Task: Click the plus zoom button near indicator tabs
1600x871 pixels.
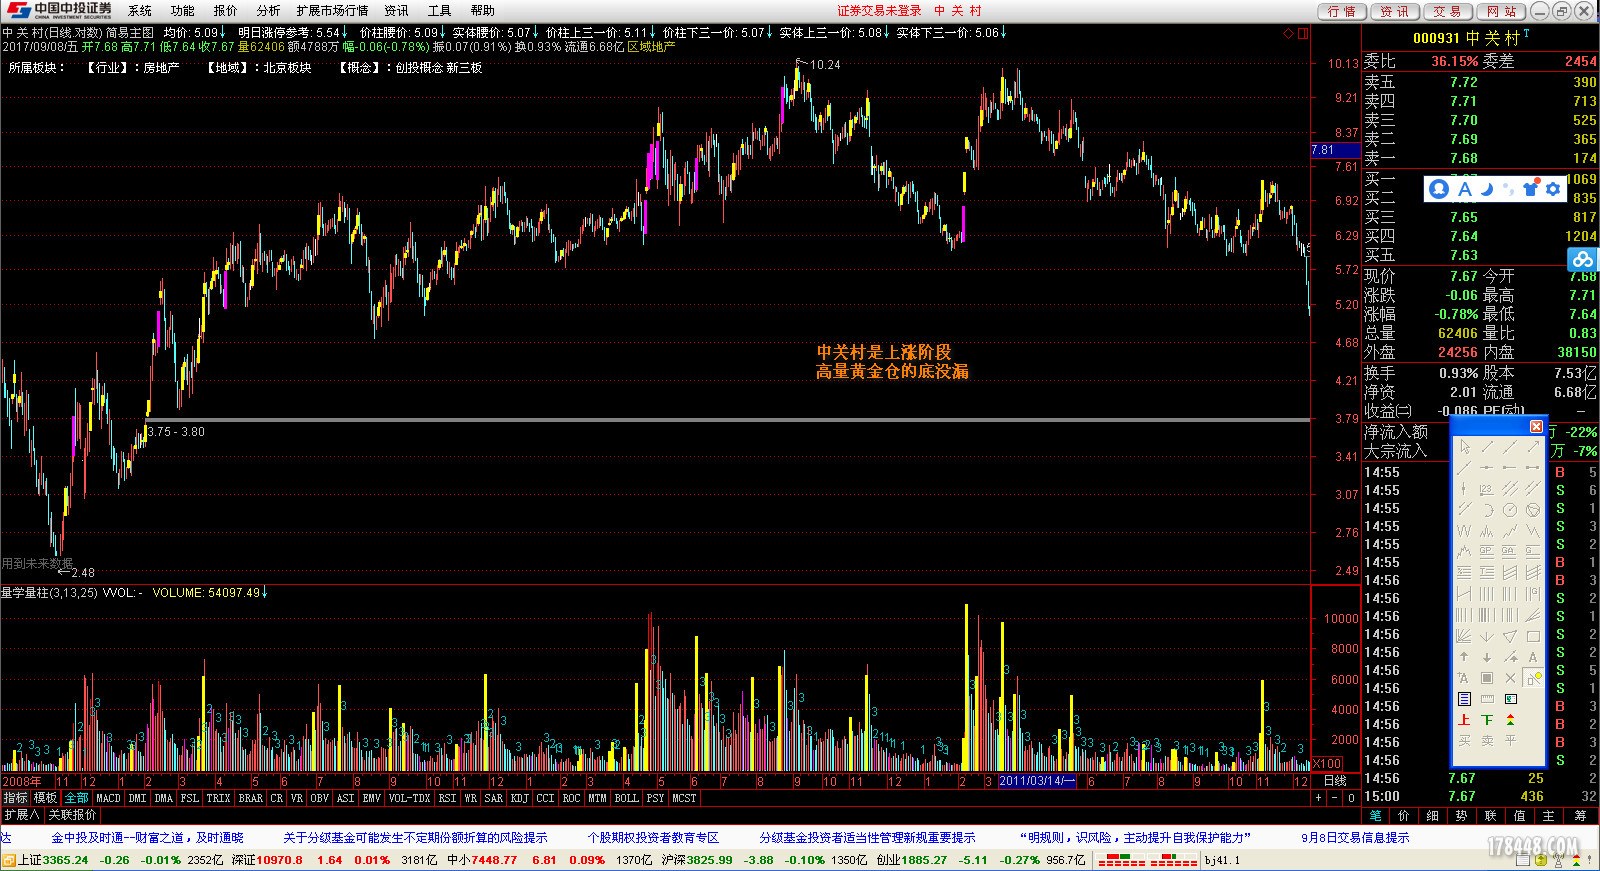Action: (x=1319, y=798)
